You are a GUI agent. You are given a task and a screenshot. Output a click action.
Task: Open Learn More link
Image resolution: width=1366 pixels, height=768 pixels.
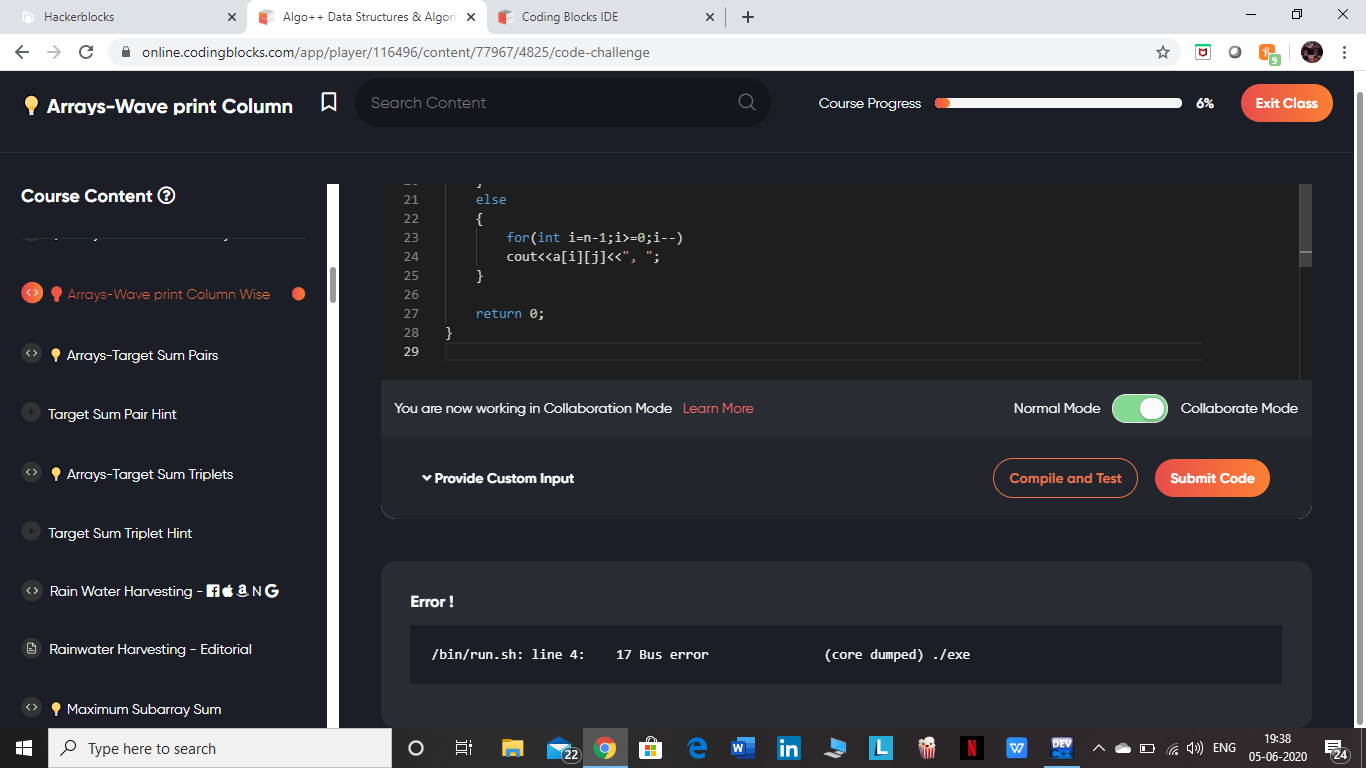coord(718,408)
